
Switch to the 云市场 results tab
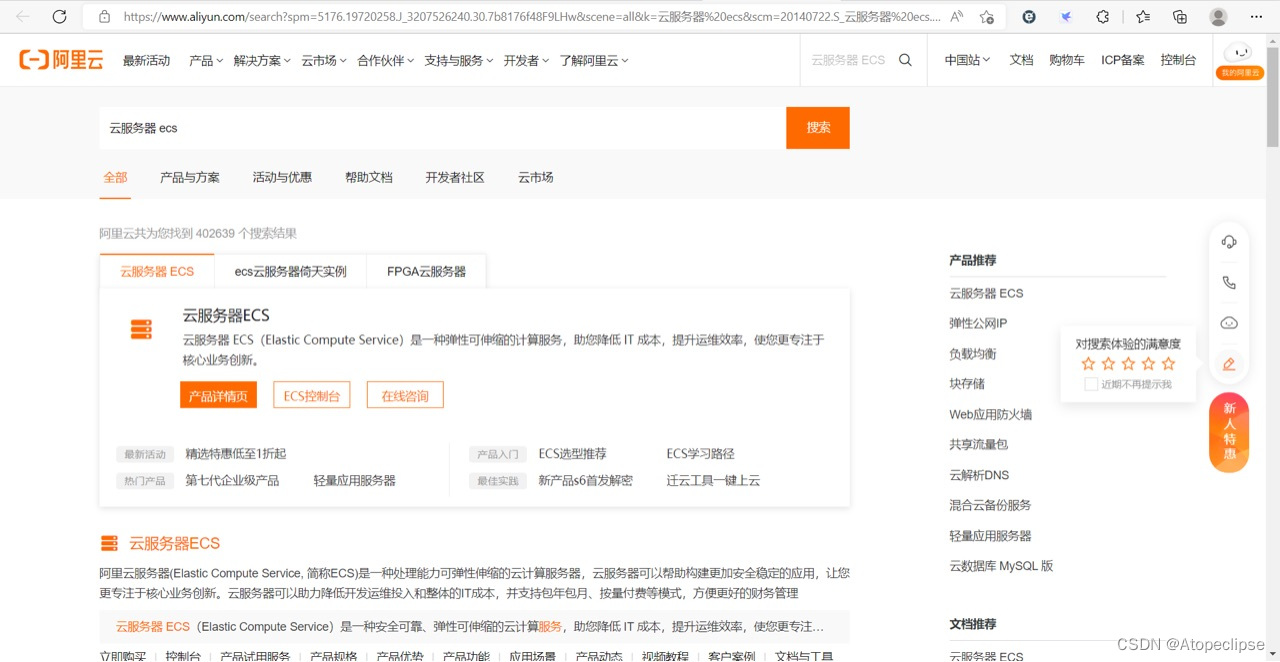pyautogui.click(x=535, y=177)
